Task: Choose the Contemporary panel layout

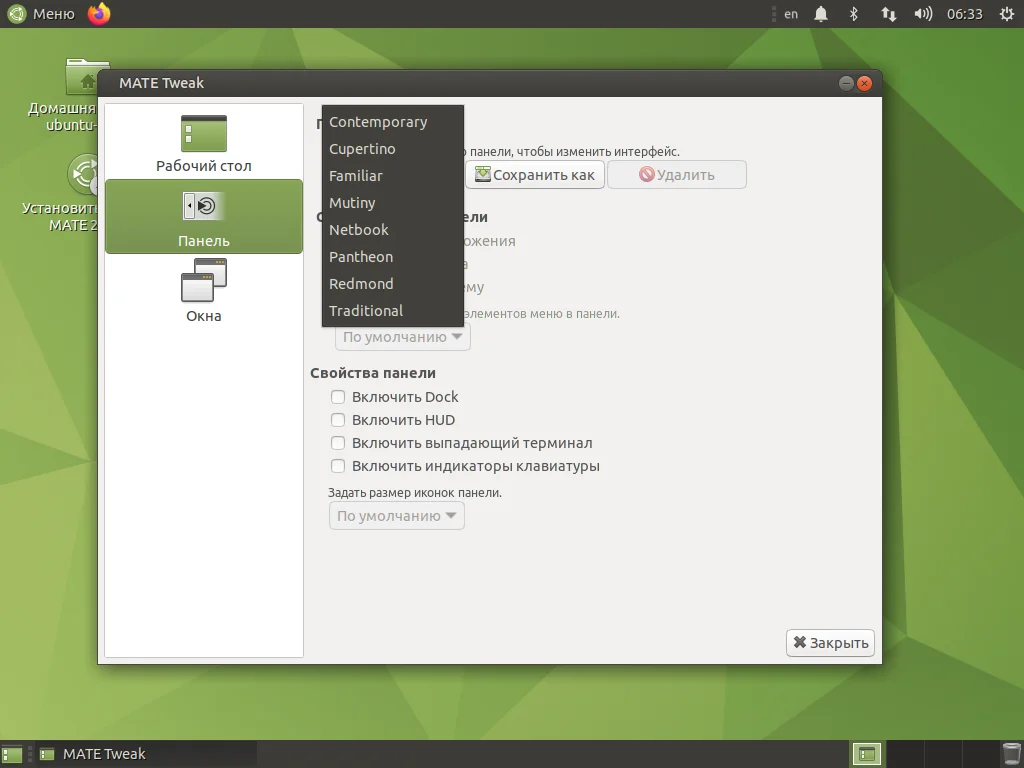Action: coord(392,122)
